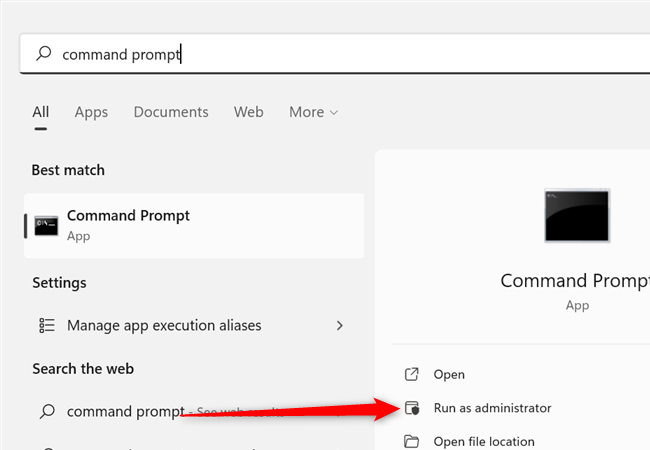Select the "command prompt" web search suggestion
The image size is (650, 450).
(x=125, y=411)
